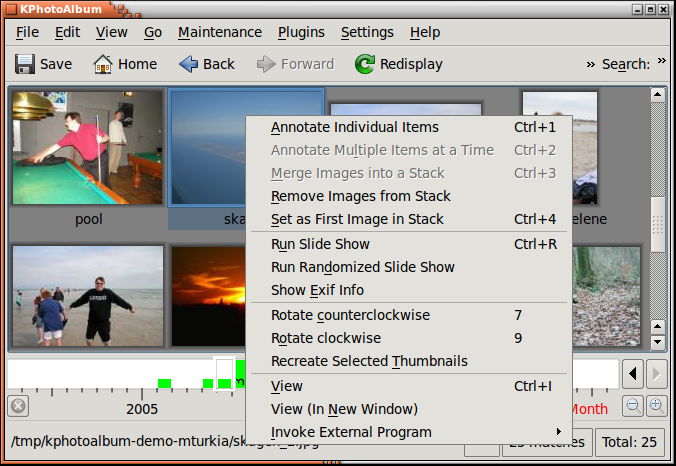Open the Settings menu

click(x=367, y=32)
